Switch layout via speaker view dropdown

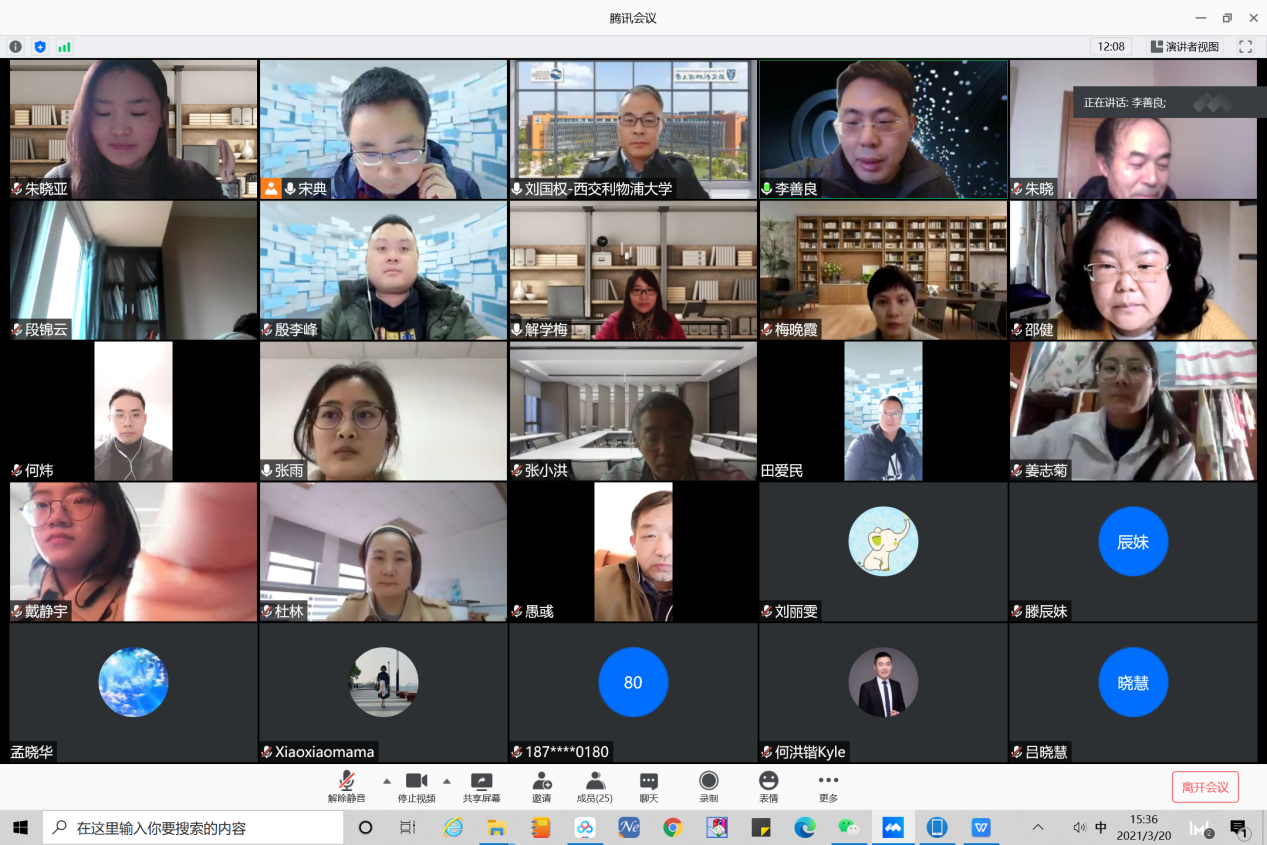(x=1185, y=47)
